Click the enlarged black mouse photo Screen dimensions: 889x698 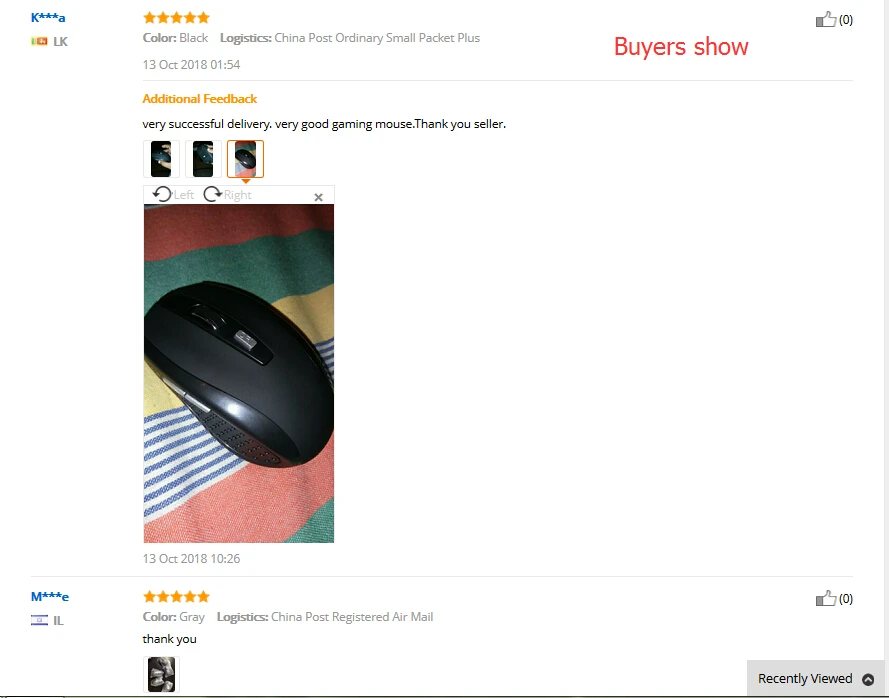click(x=239, y=374)
